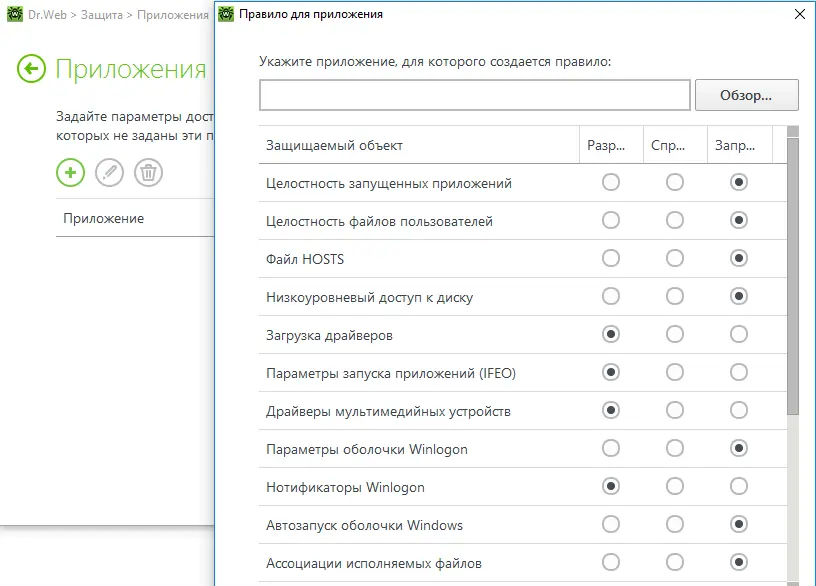Allow access to Файл HOSTS
Screen dimensions: 816x586
pos(611,258)
